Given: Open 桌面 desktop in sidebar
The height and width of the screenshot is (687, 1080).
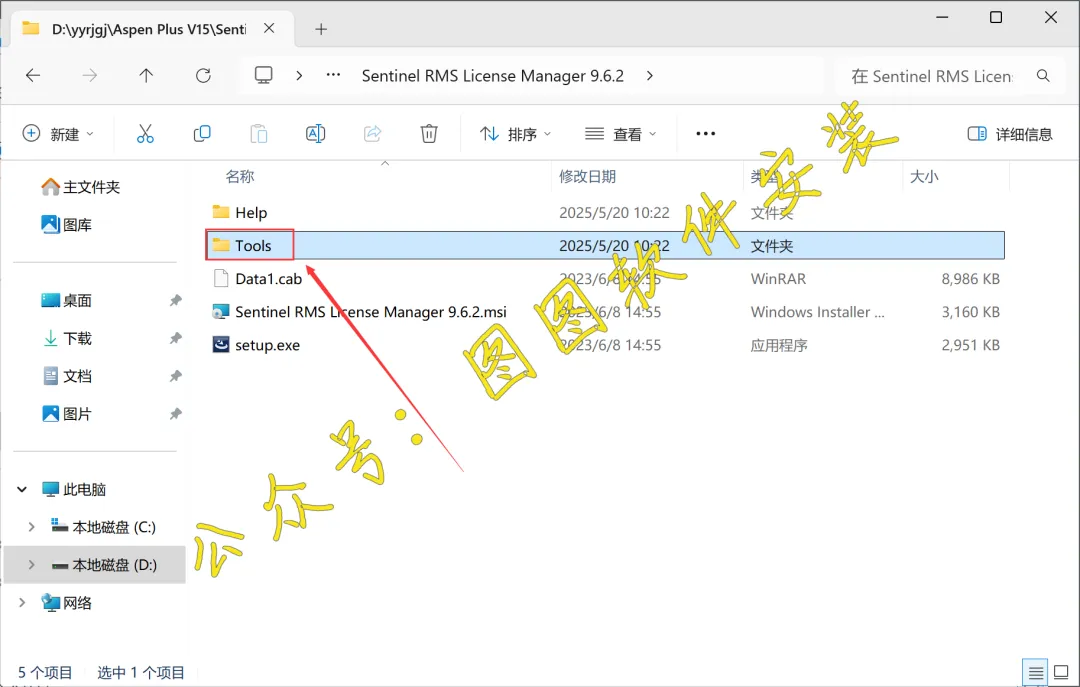Looking at the screenshot, I should tap(67, 300).
